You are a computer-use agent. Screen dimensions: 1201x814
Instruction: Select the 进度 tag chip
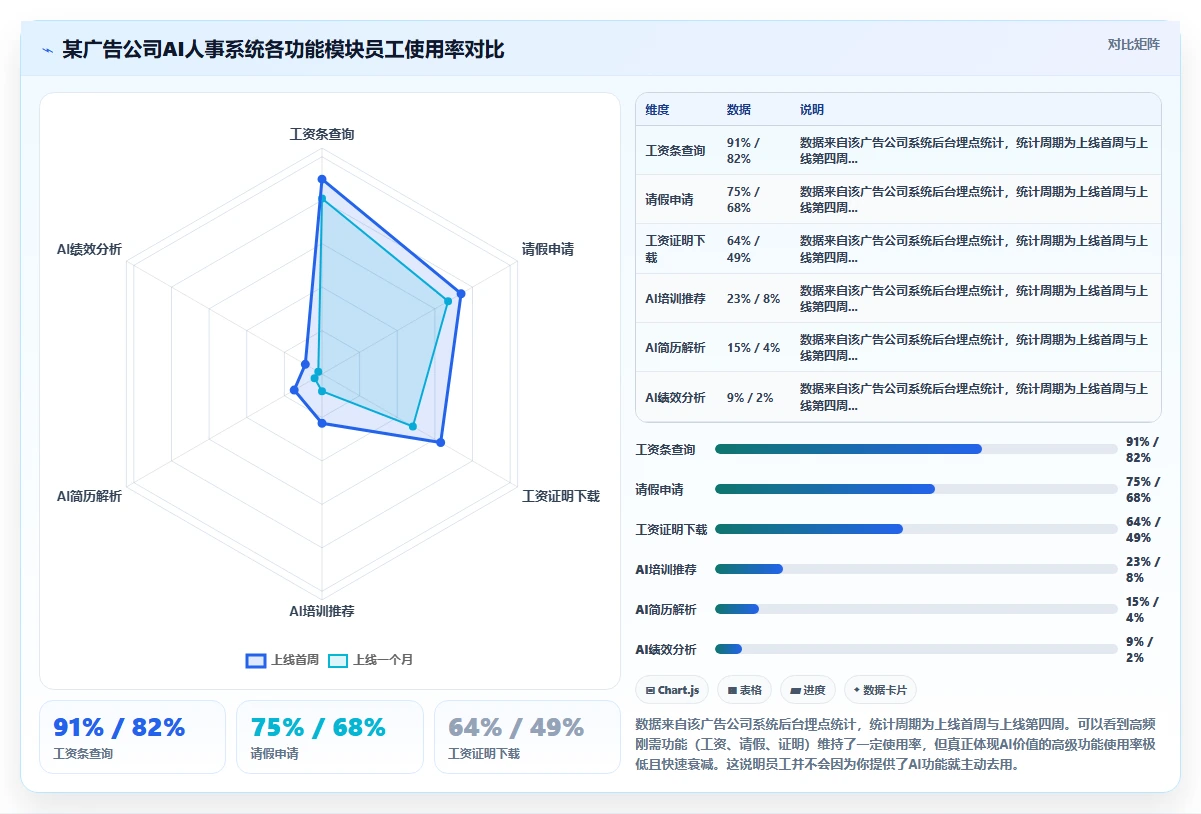pyautogui.click(x=808, y=690)
